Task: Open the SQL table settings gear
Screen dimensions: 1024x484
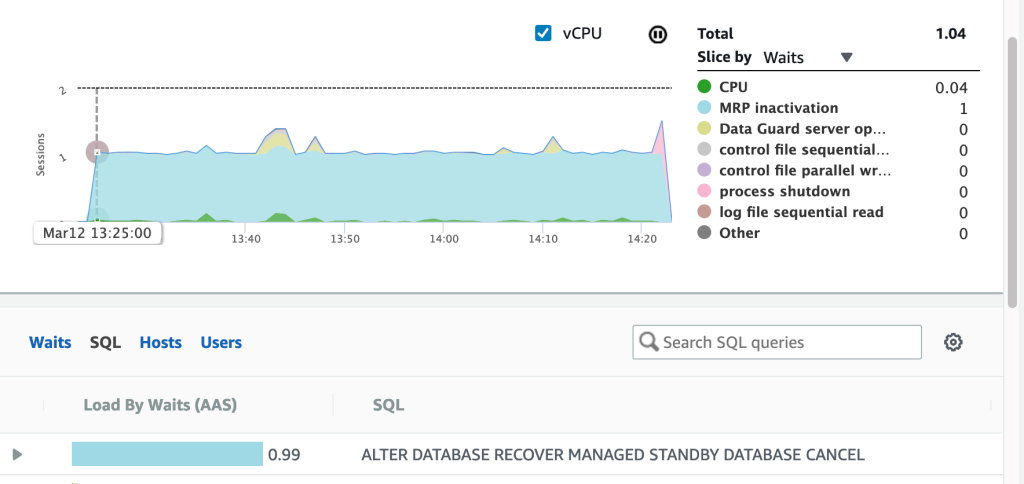Action: pos(953,342)
